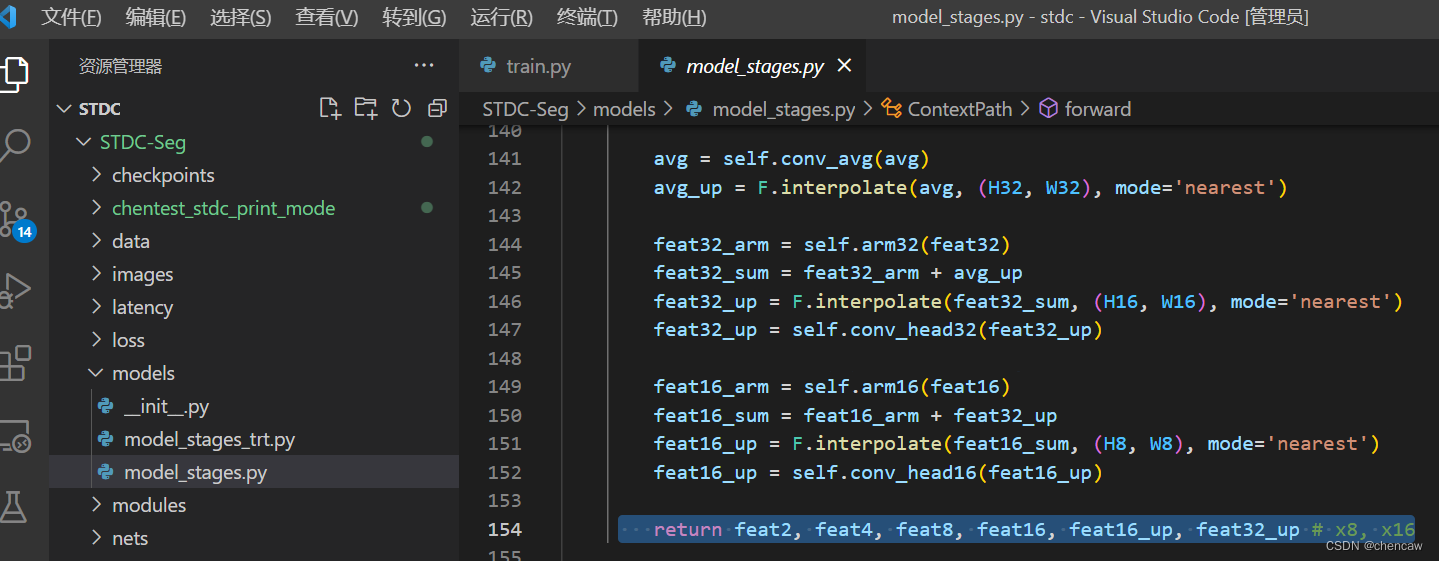Expand the loss folder

(x=96, y=340)
